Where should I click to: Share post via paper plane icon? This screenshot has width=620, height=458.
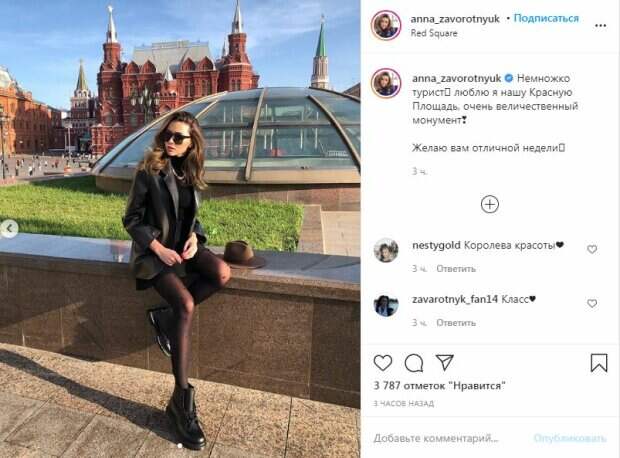coord(444,362)
